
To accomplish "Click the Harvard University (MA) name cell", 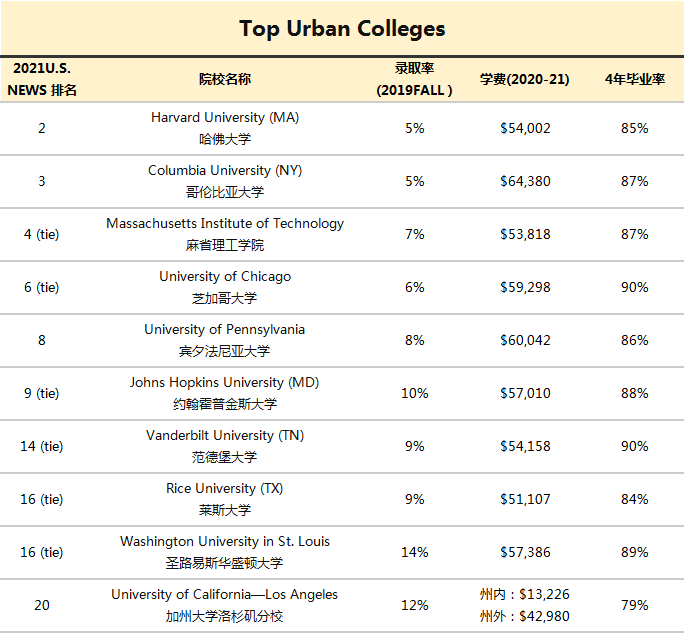I will (225, 118).
